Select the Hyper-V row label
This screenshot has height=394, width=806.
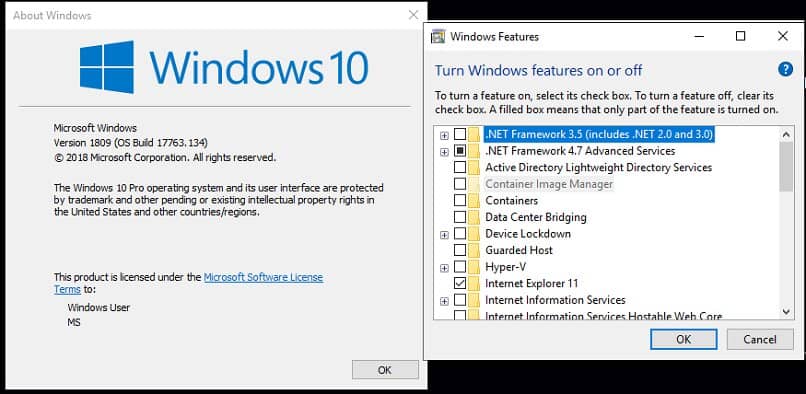(505, 266)
